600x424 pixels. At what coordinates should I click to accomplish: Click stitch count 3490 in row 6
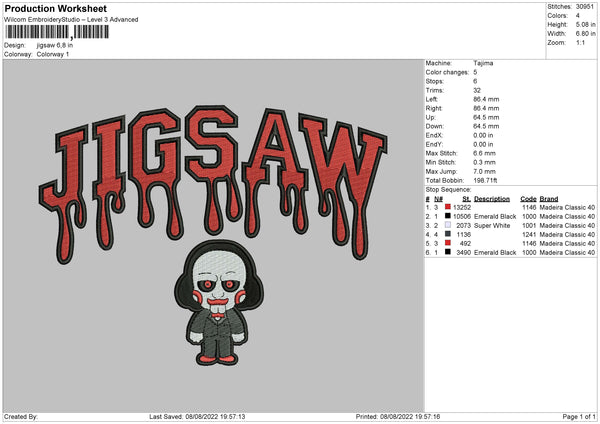463,253
